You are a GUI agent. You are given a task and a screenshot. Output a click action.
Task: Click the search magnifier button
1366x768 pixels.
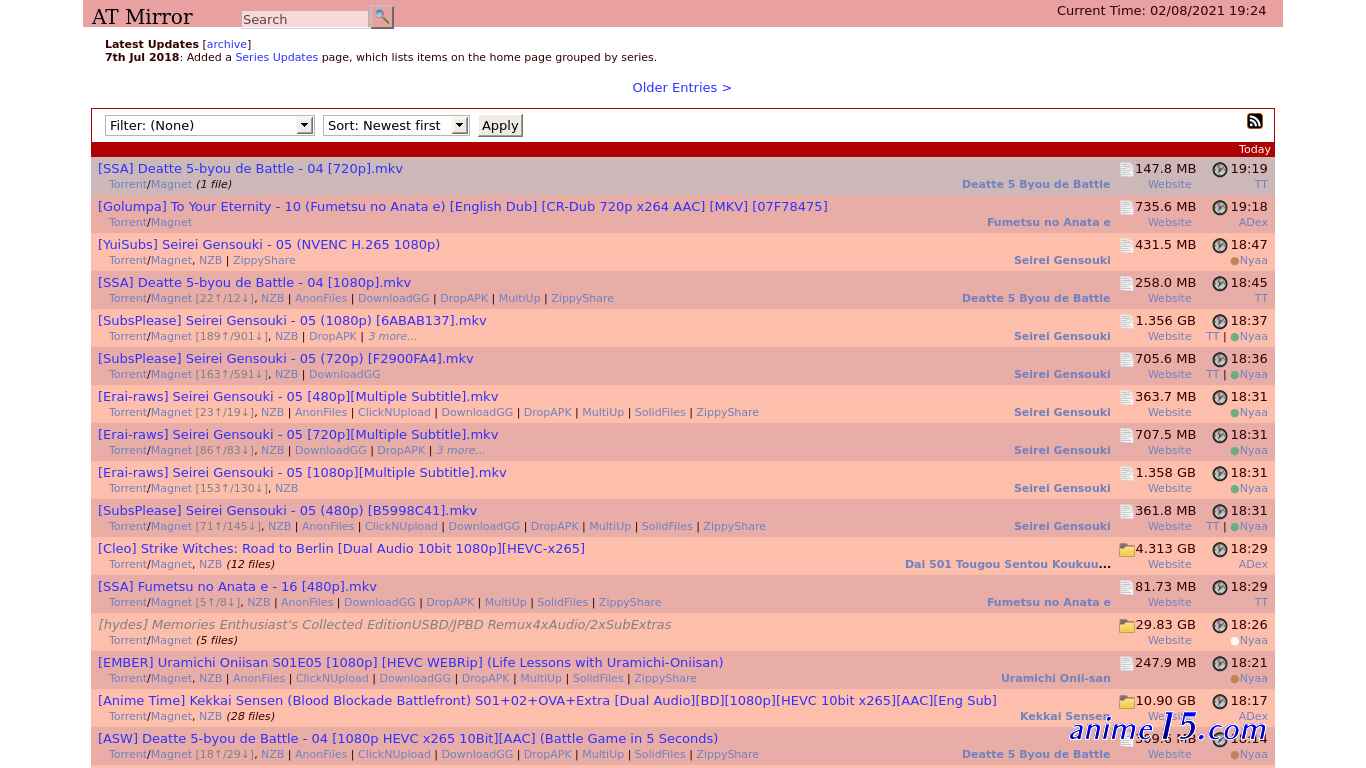(381, 17)
